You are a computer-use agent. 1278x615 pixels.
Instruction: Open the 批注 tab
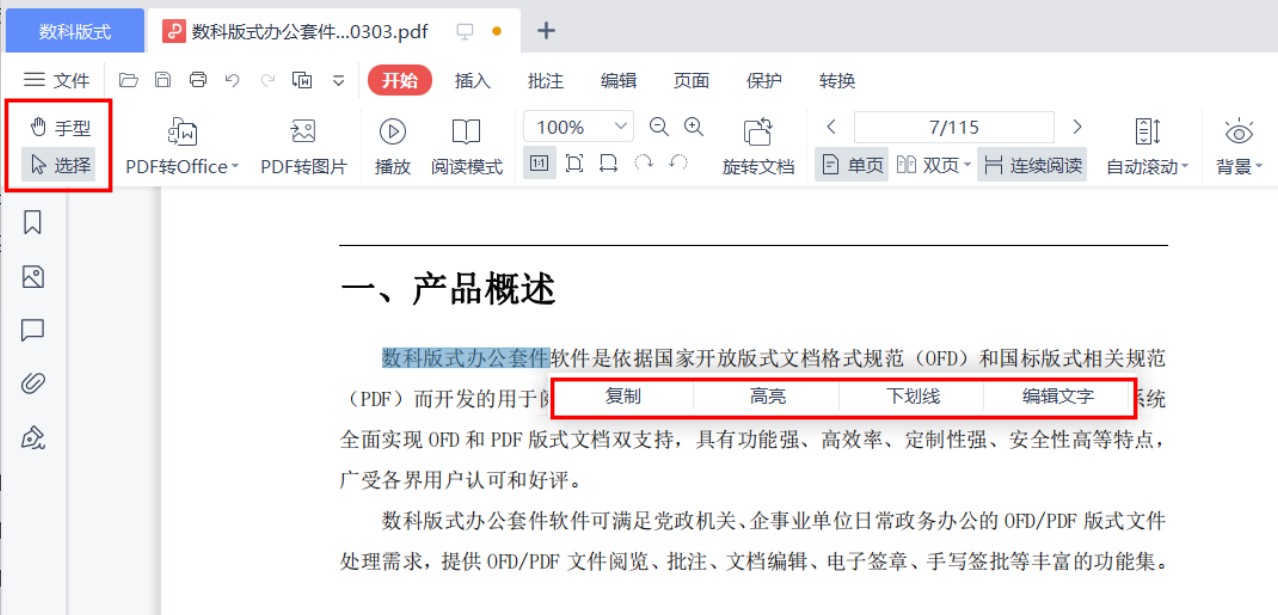click(x=546, y=81)
